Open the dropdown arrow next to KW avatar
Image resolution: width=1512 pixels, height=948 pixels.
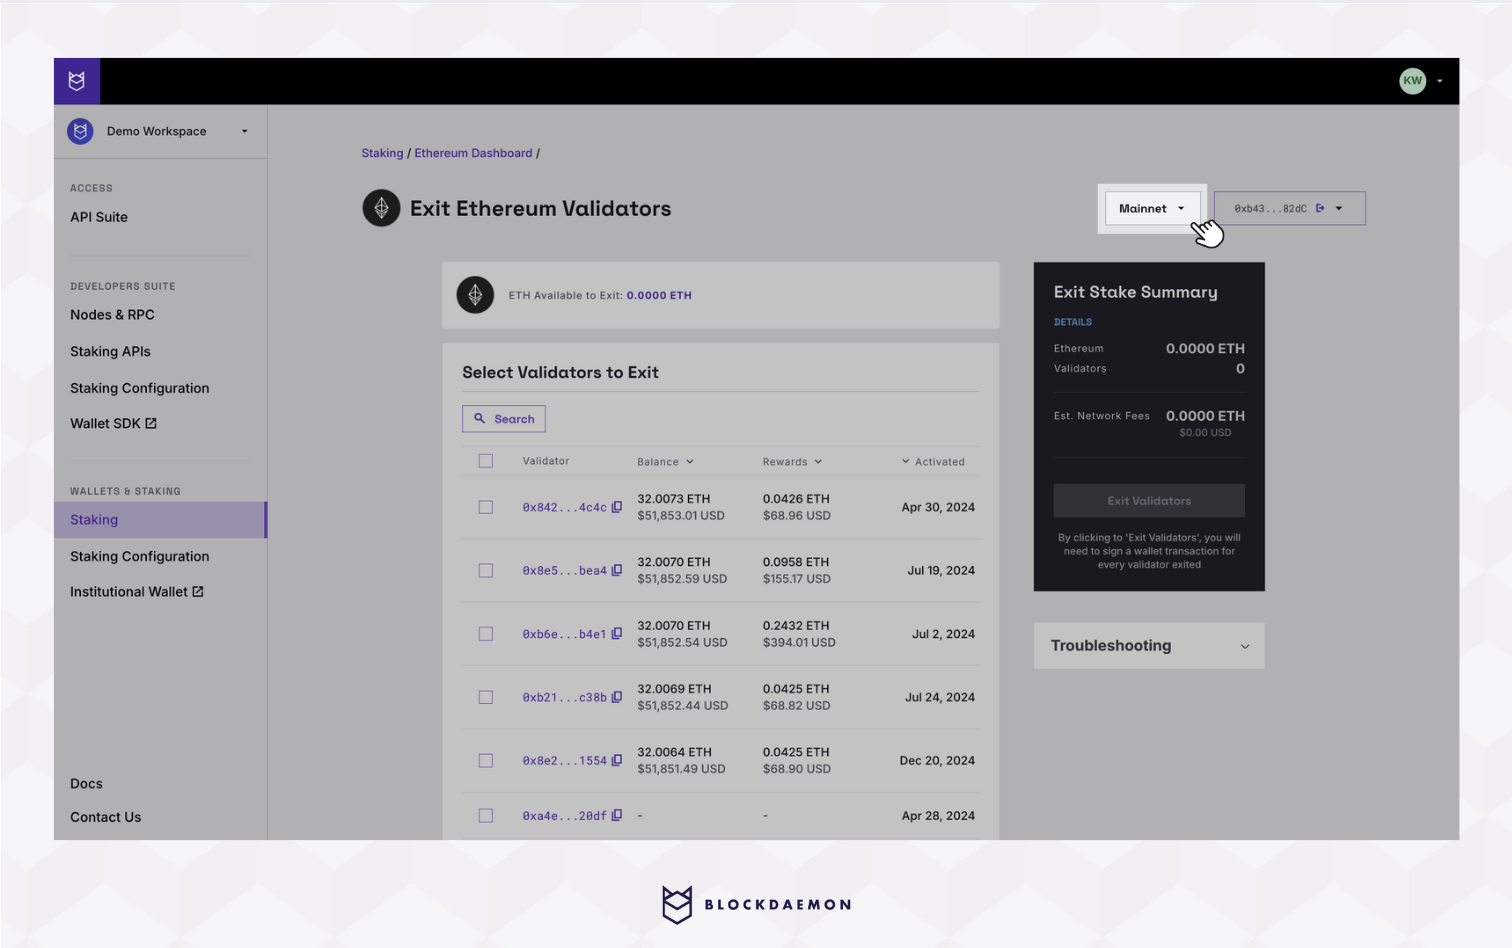[1439, 81]
